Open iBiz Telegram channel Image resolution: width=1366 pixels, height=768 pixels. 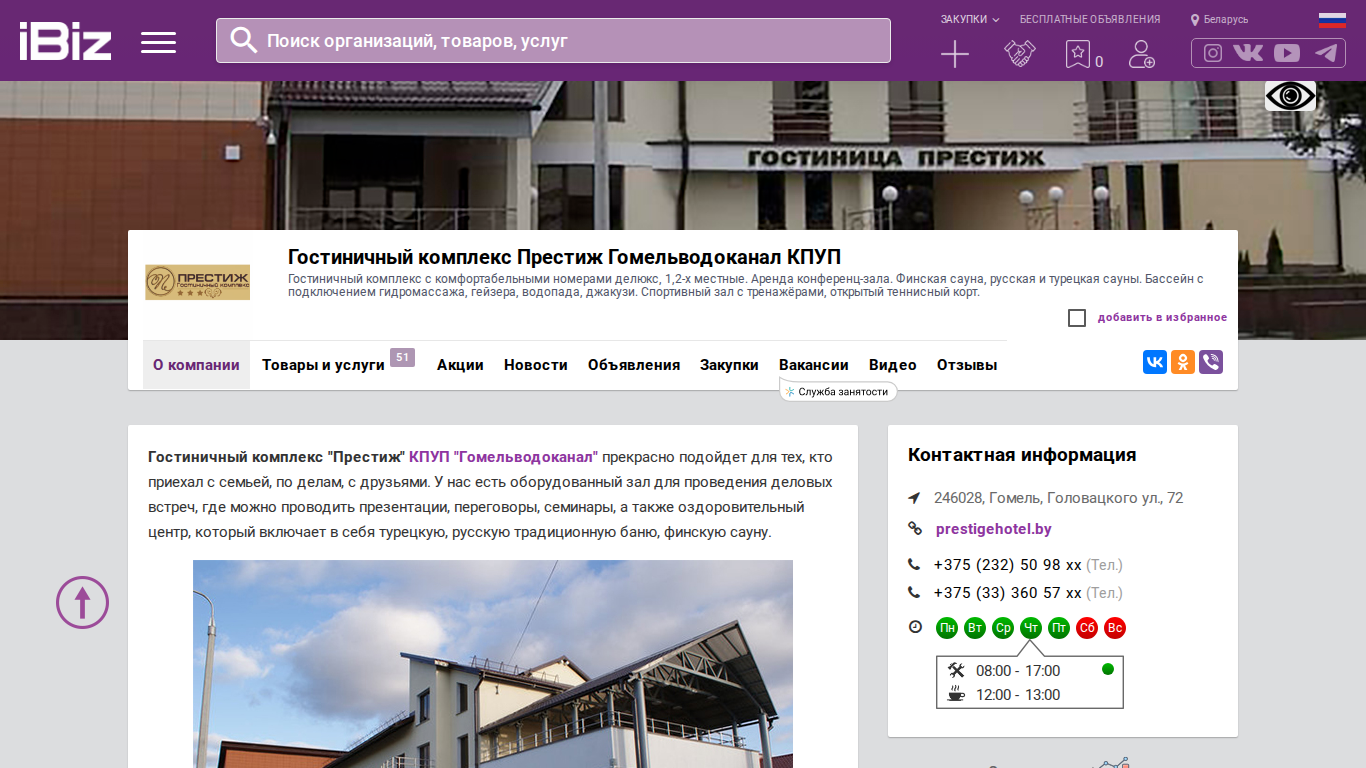point(1326,53)
